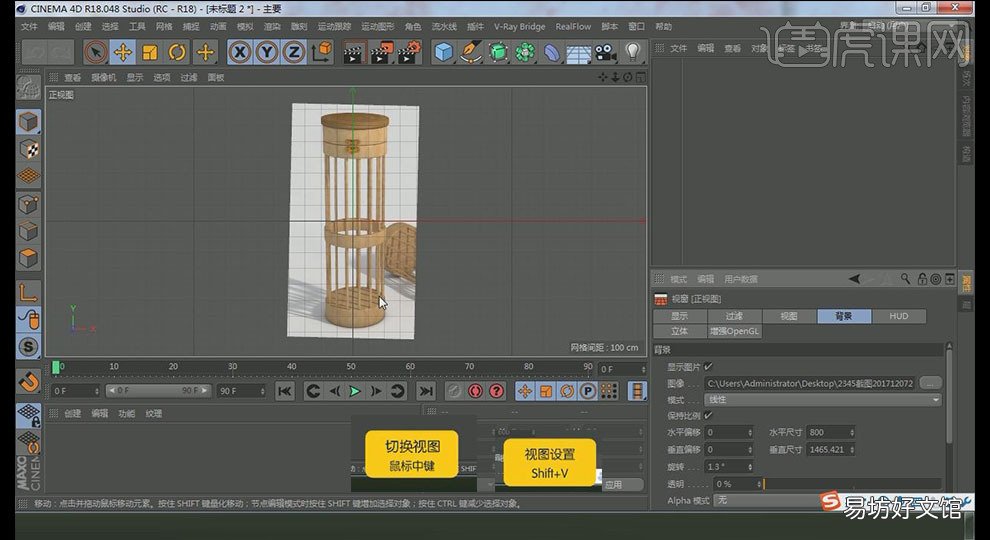Play the animation forward
This screenshot has width=990, height=540.
coord(355,392)
